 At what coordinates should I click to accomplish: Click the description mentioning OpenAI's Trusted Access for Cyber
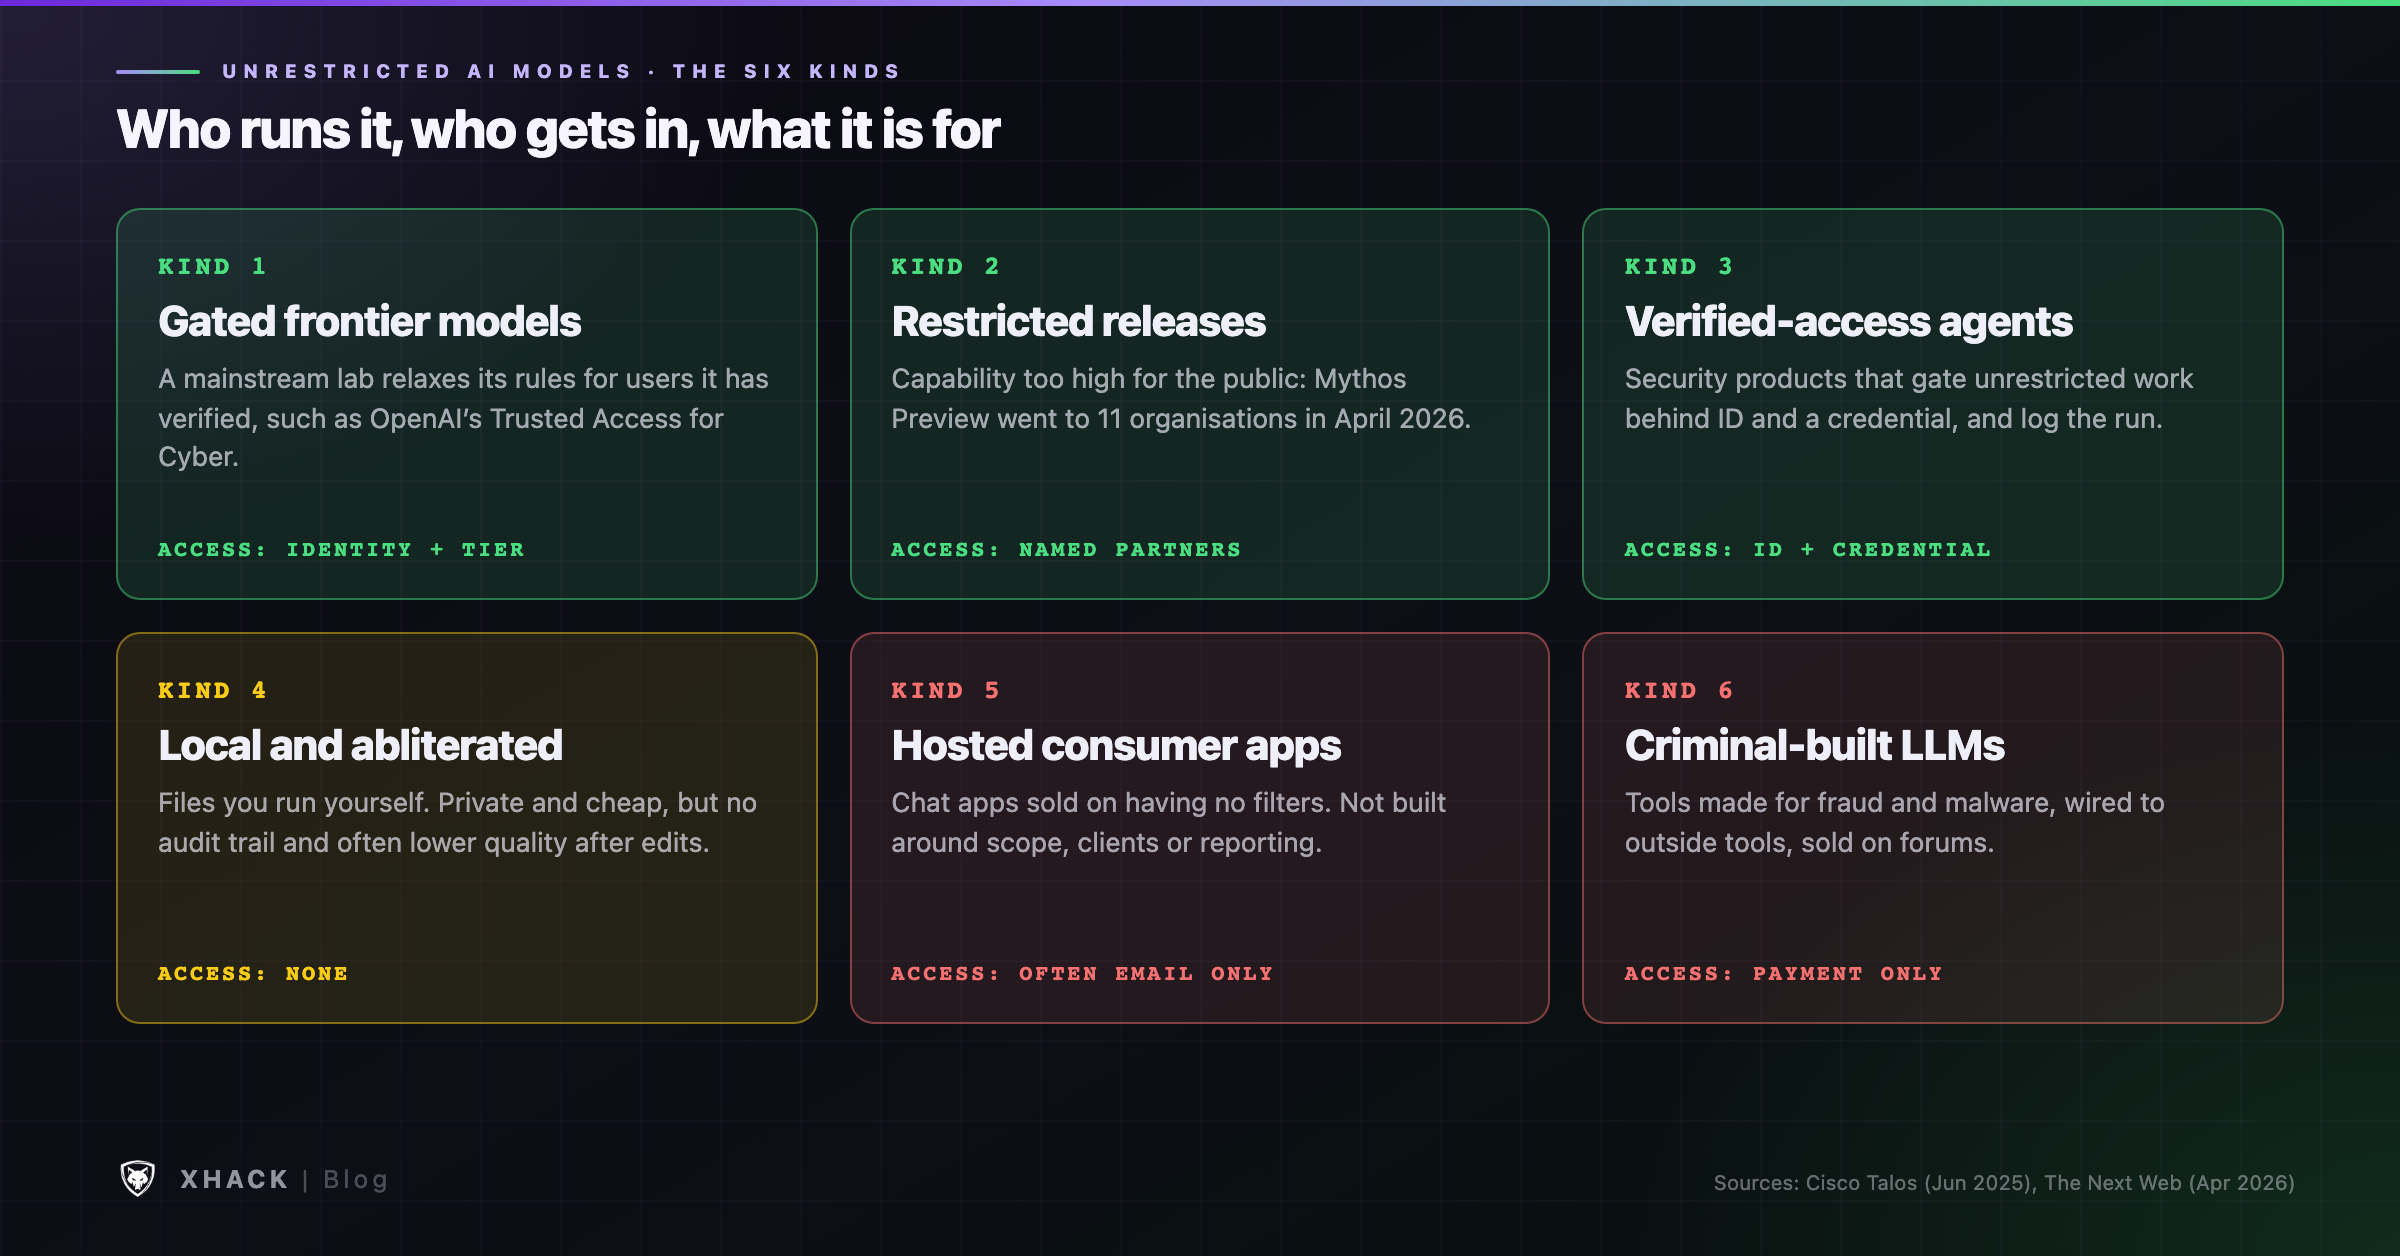[463, 418]
